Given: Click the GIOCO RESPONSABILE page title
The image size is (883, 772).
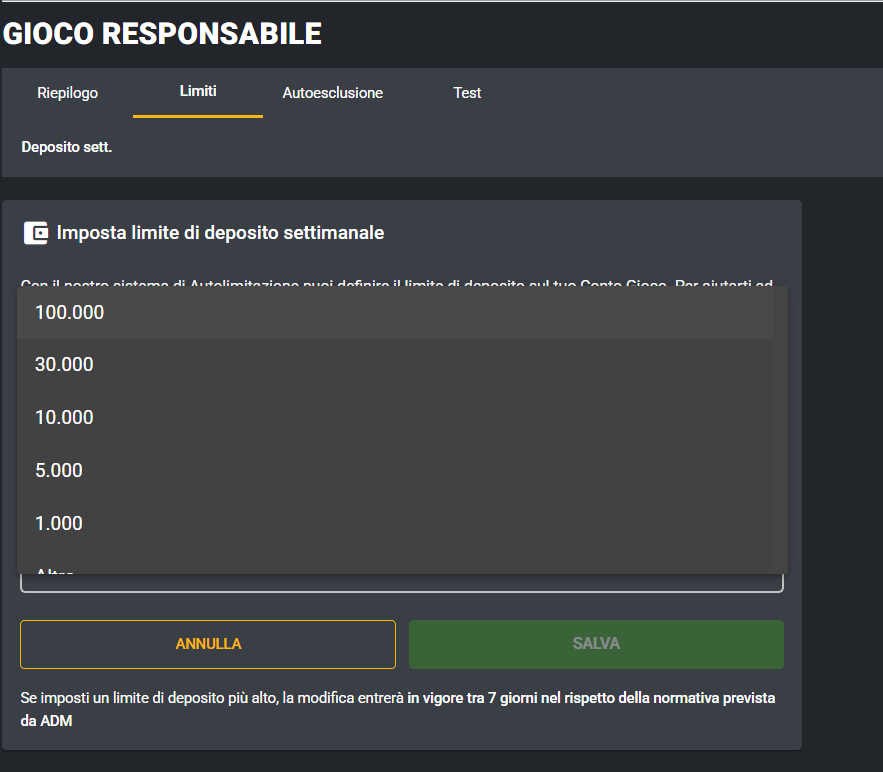Looking at the screenshot, I should coord(162,33).
